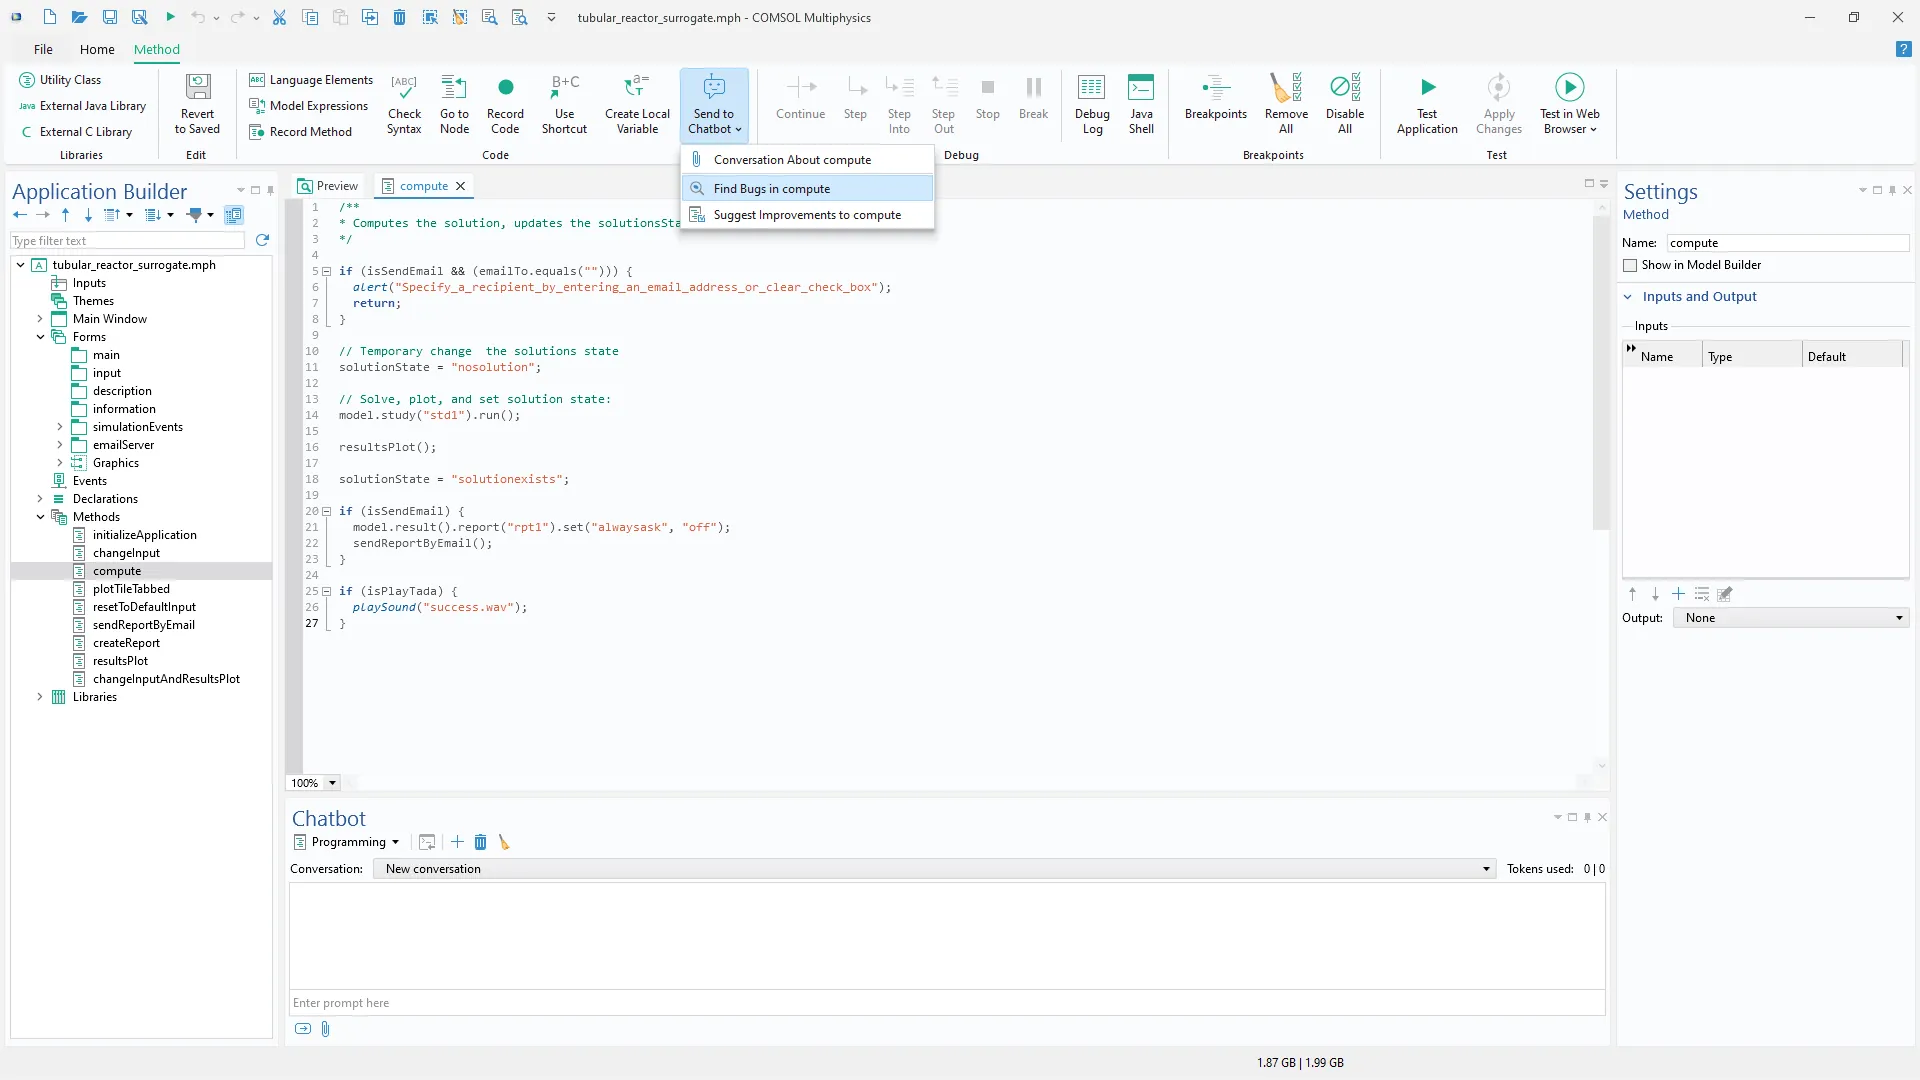Click the Check Syntax icon
This screenshot has width=1920, height=1080.
(404, 88)
